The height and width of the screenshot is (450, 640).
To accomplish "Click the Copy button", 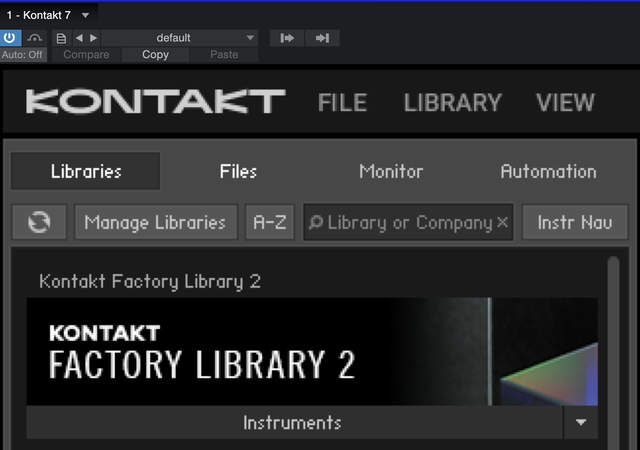I will point(156,54).
